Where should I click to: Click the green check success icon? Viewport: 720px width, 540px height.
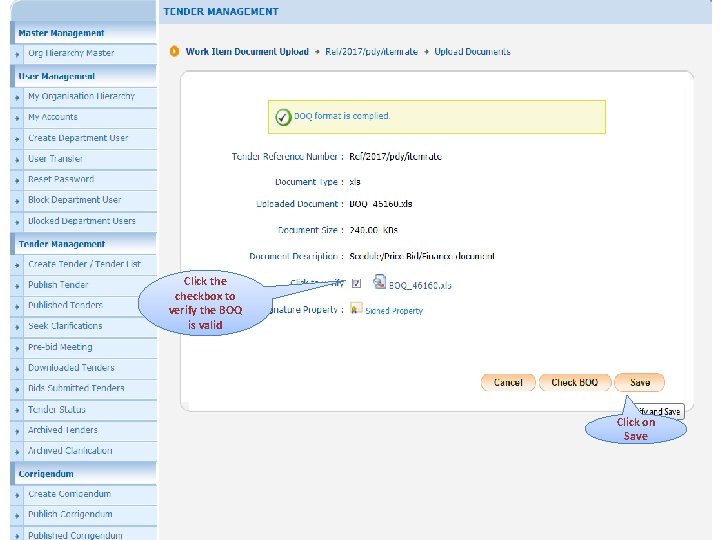pos(283,117)
